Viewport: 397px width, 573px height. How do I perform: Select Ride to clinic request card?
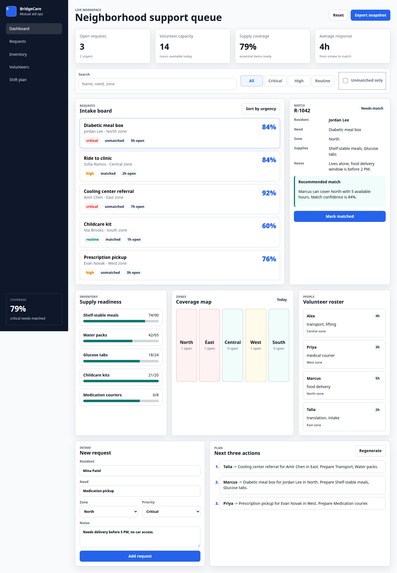(180, 166)
